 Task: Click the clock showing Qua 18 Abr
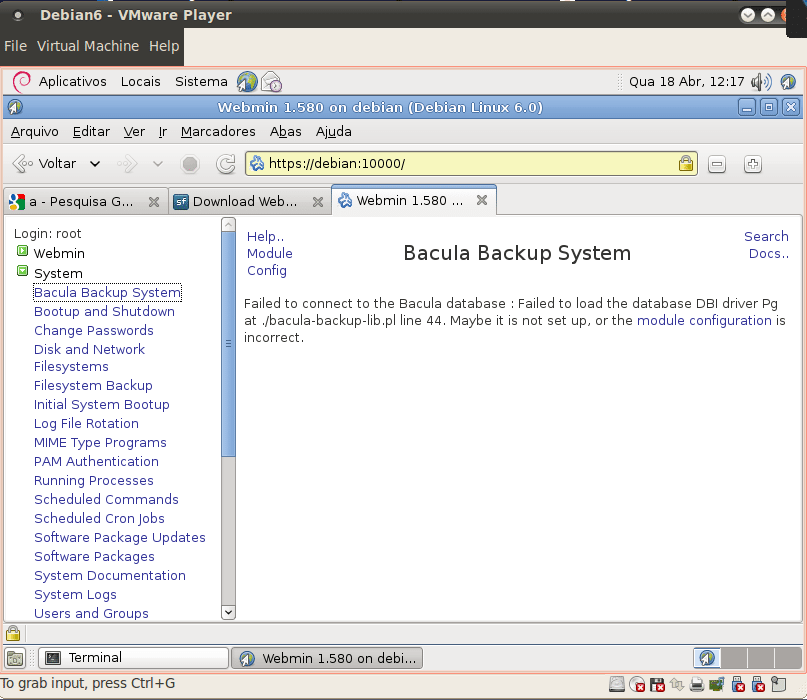[x=687, y=81]
